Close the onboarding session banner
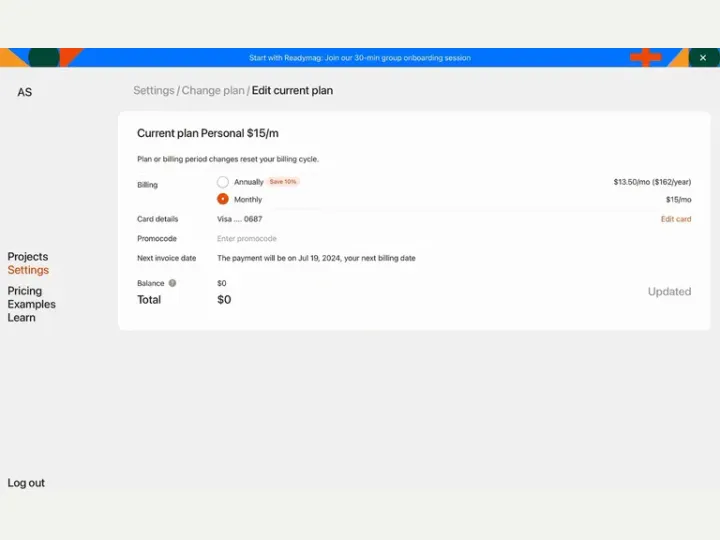720x540 pixels. 703,58
